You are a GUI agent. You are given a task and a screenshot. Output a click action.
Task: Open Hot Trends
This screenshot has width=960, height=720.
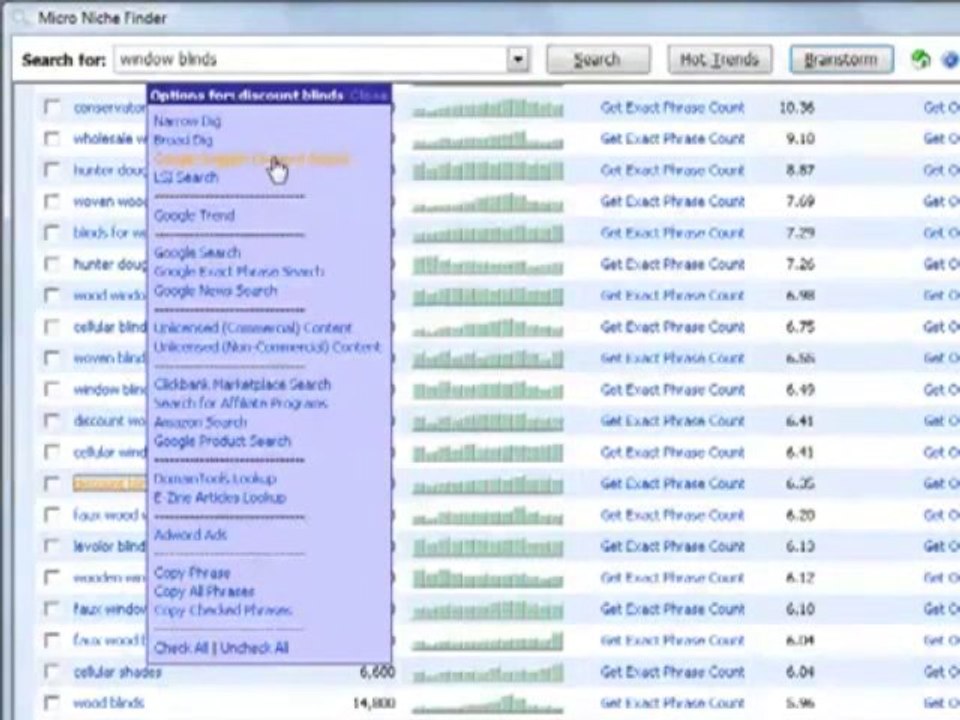[719, 59]
